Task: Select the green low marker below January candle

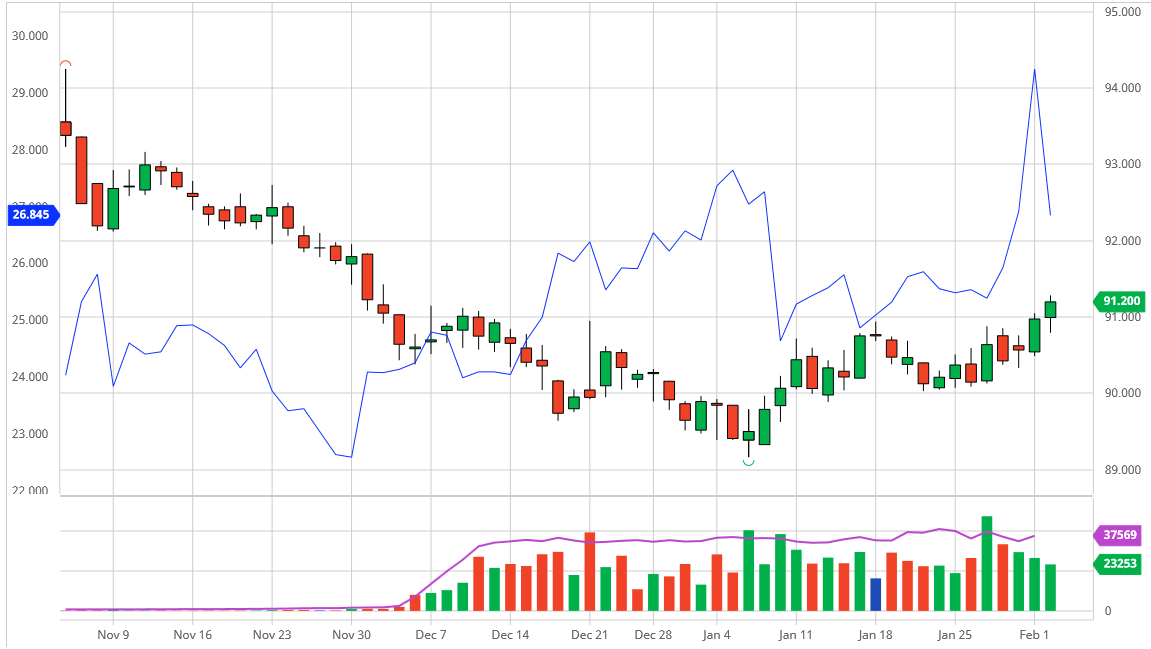Action: pyautogui.click(x=748, y=462)
